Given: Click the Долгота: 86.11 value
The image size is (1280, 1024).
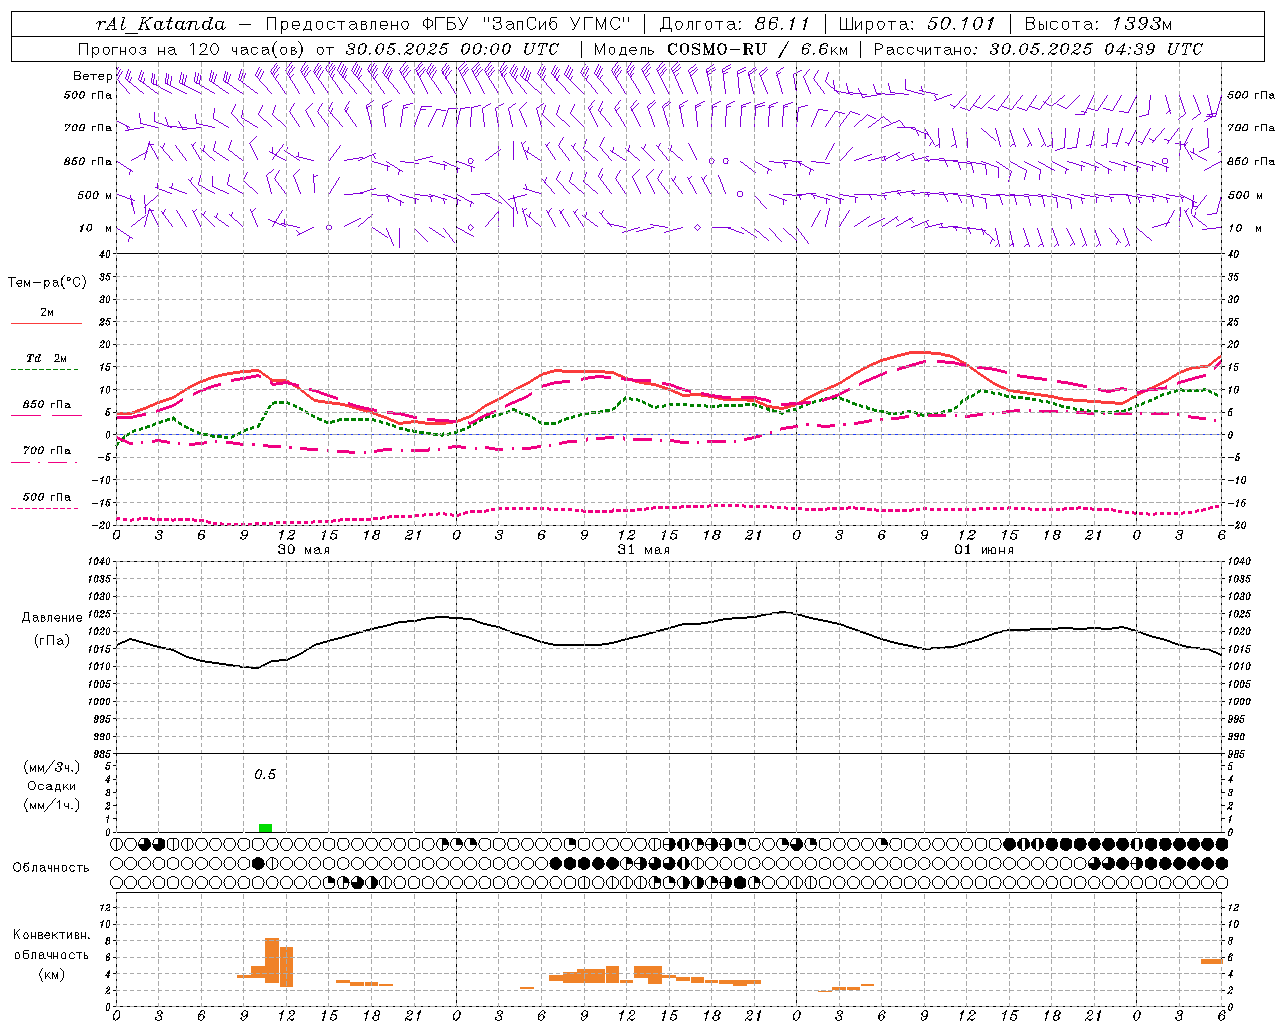Looking at the screenshot, I should coord(735,24).
